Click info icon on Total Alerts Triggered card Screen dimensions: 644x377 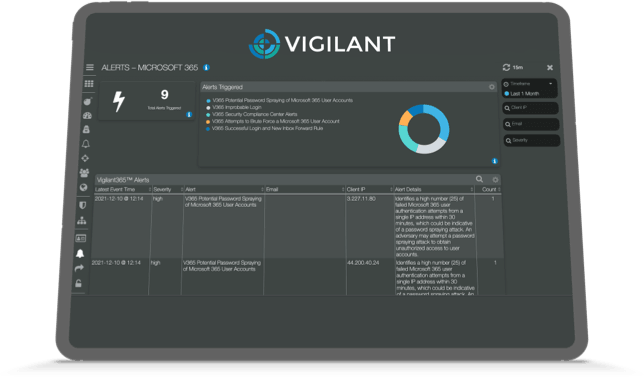pyautogui.click(x=189, y=115)
